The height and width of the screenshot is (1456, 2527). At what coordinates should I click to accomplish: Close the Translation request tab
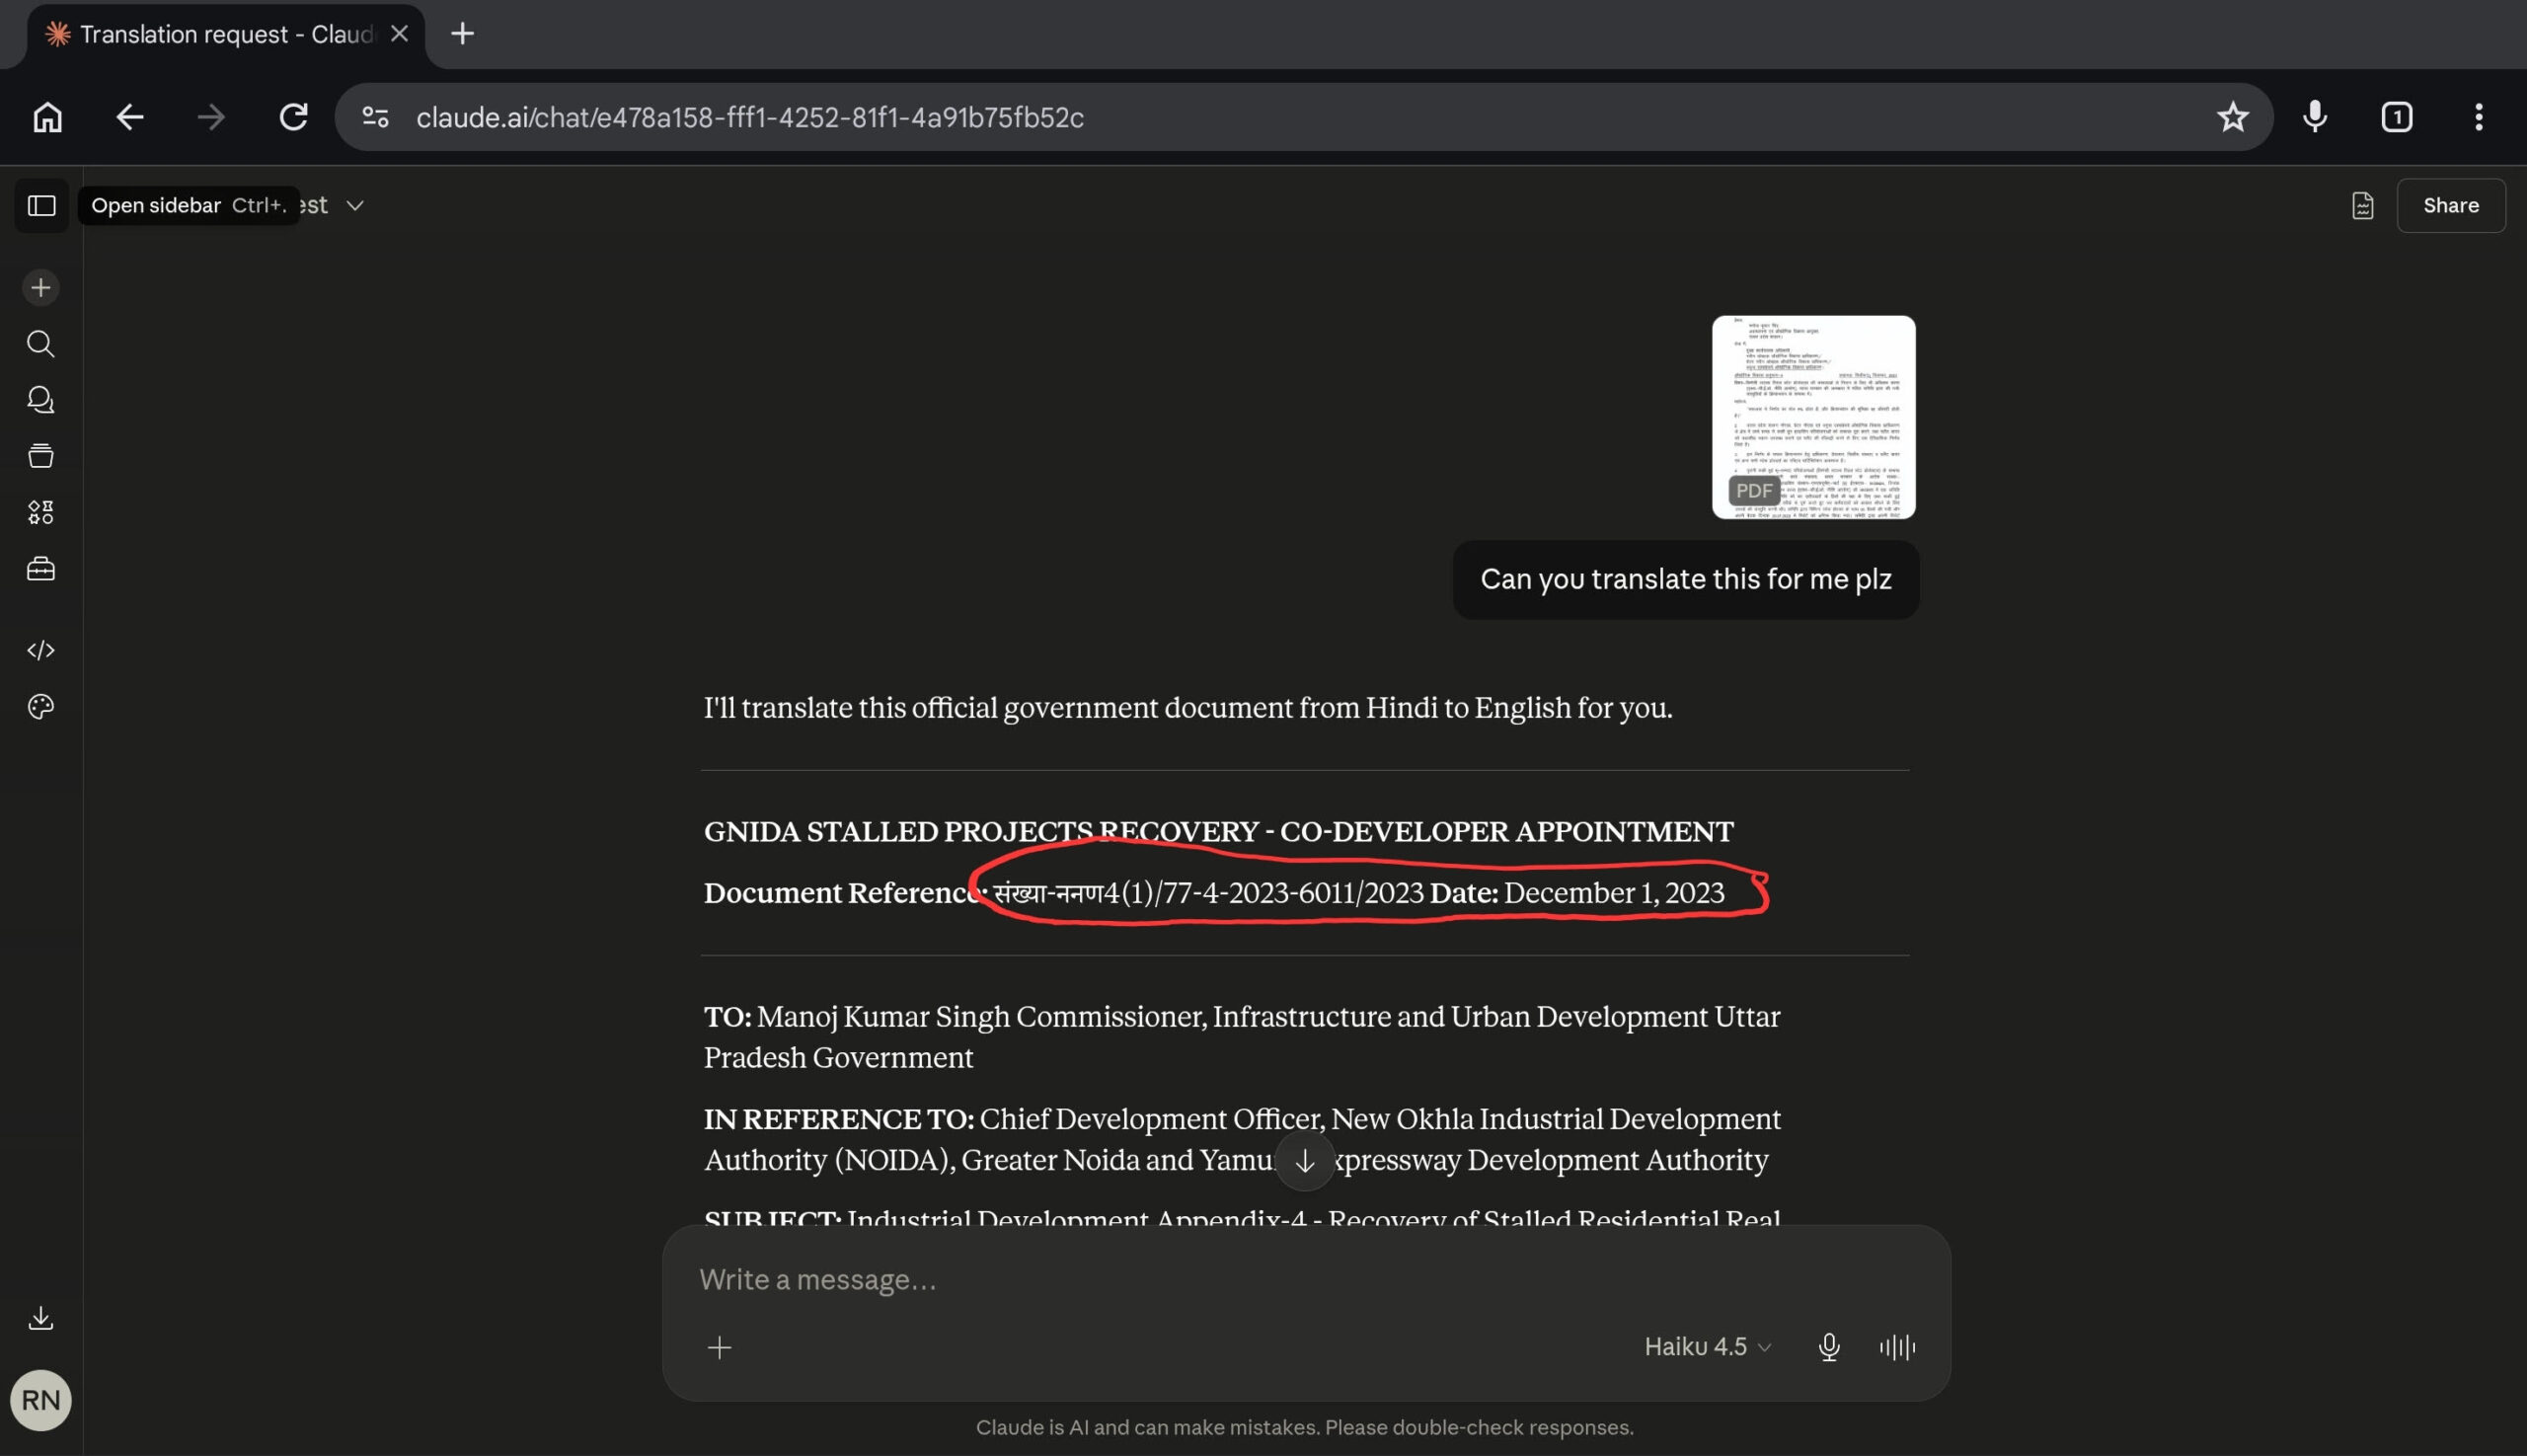point(399,35)
